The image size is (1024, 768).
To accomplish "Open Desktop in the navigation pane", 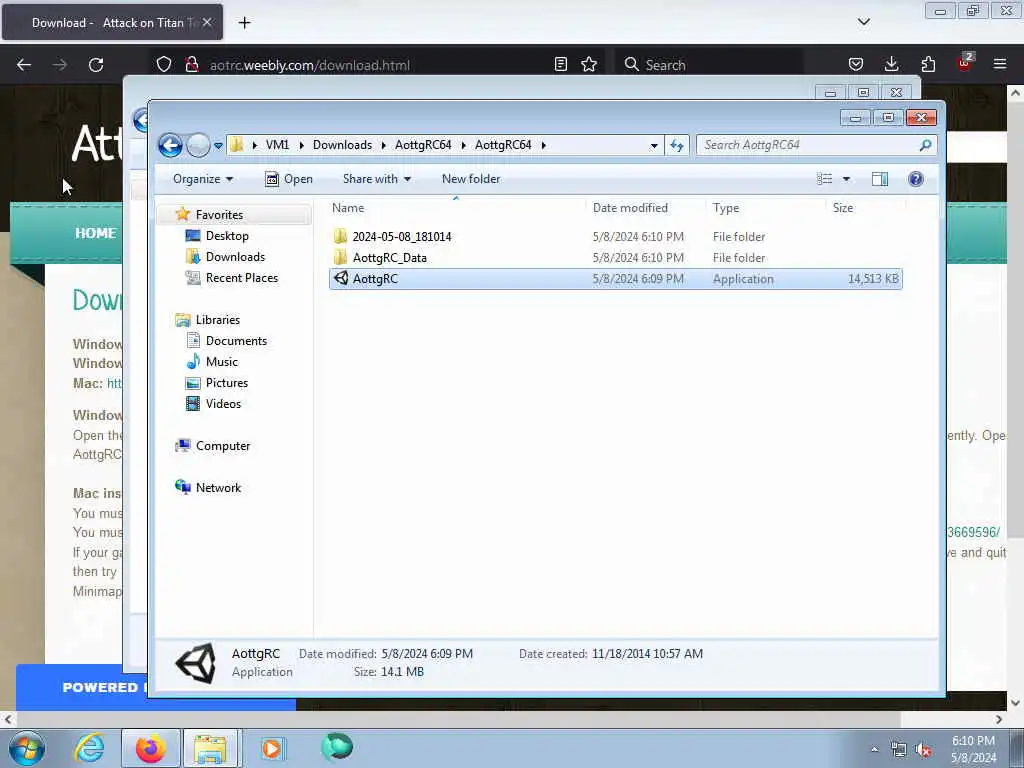I will click(x=227, y=236).
